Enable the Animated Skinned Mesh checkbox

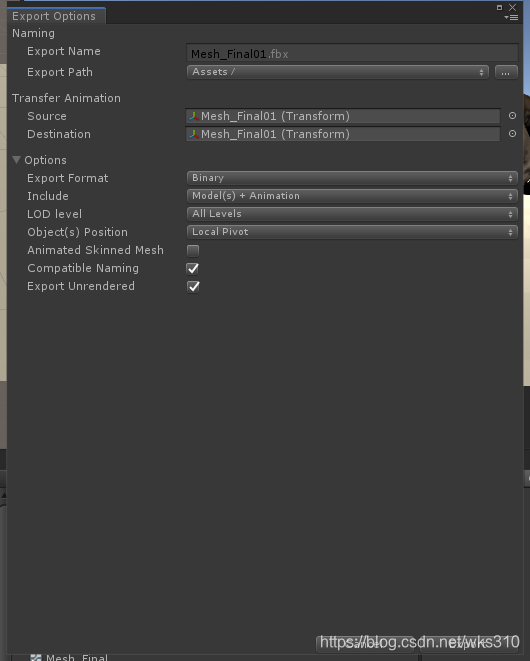[x=193, y=250]
